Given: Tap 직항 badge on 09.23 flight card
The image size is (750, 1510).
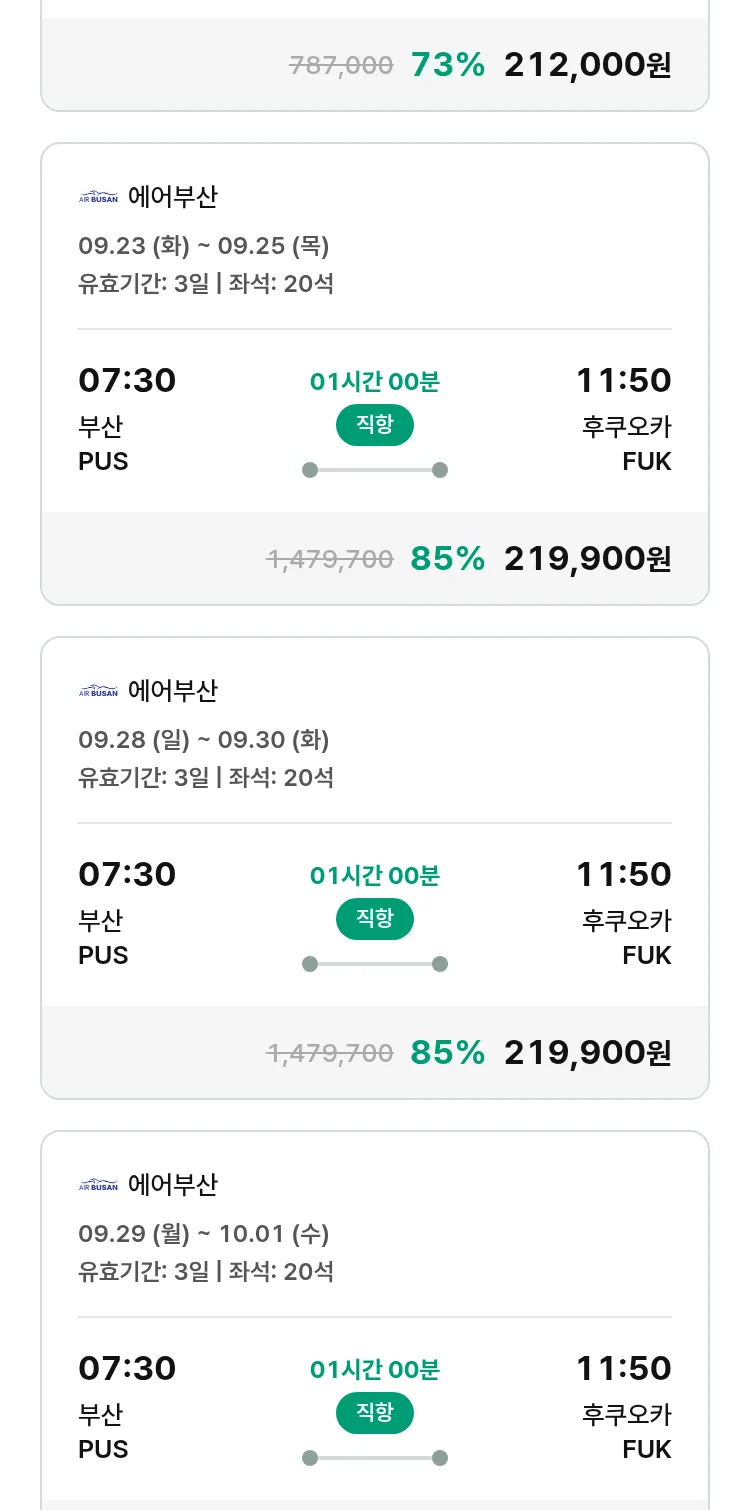Looking at the screenshot, I should click(375, 425).
